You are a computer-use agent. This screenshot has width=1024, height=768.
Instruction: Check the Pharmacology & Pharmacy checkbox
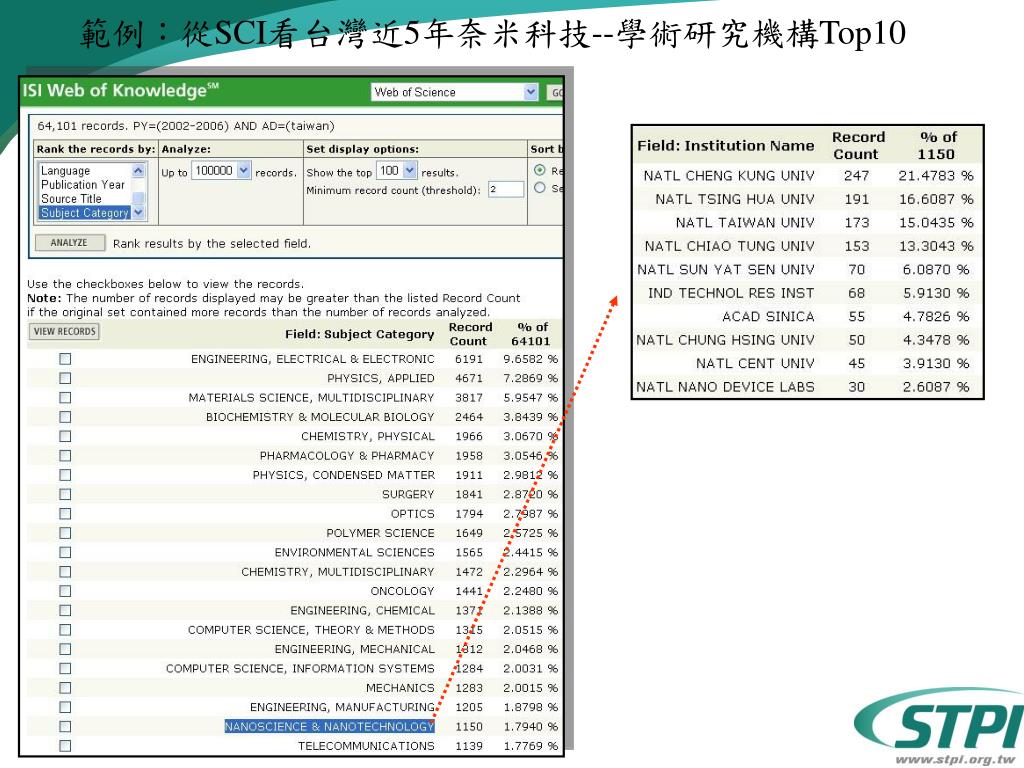[x=65, y=455]
